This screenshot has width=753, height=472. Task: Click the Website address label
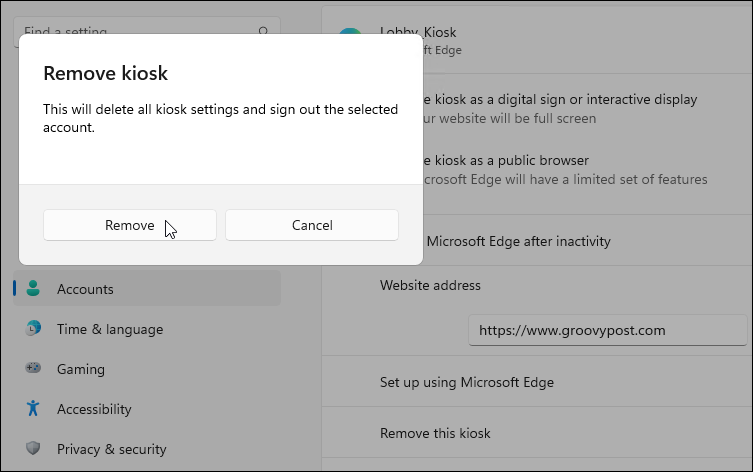tap(431, 285)
